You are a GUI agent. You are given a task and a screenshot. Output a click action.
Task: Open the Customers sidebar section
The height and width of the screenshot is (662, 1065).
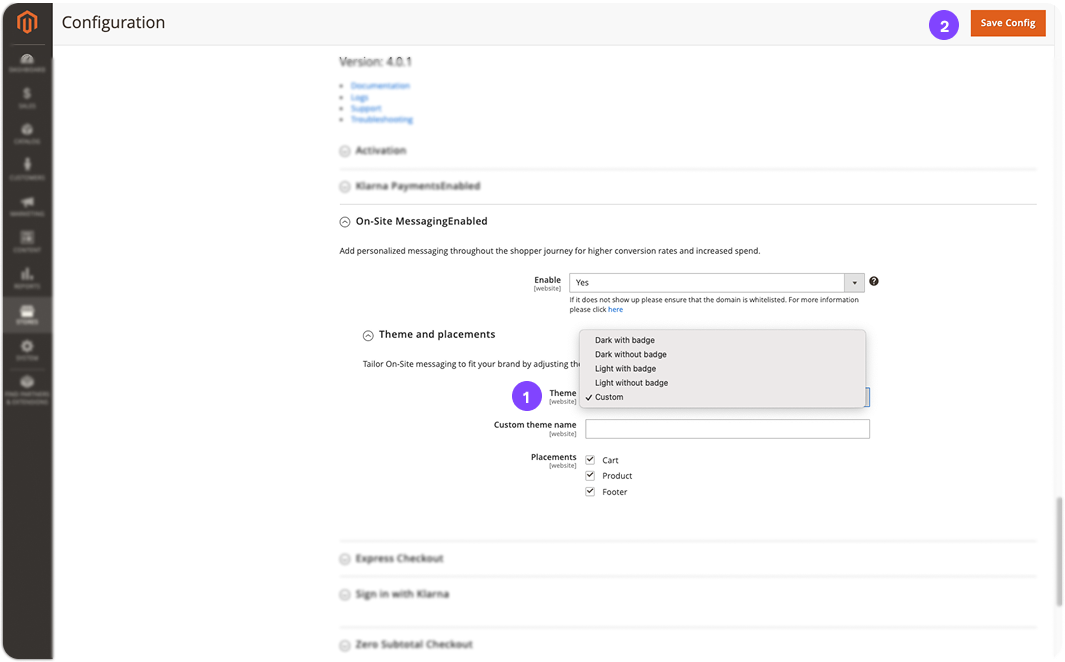(x=26, y=169)
